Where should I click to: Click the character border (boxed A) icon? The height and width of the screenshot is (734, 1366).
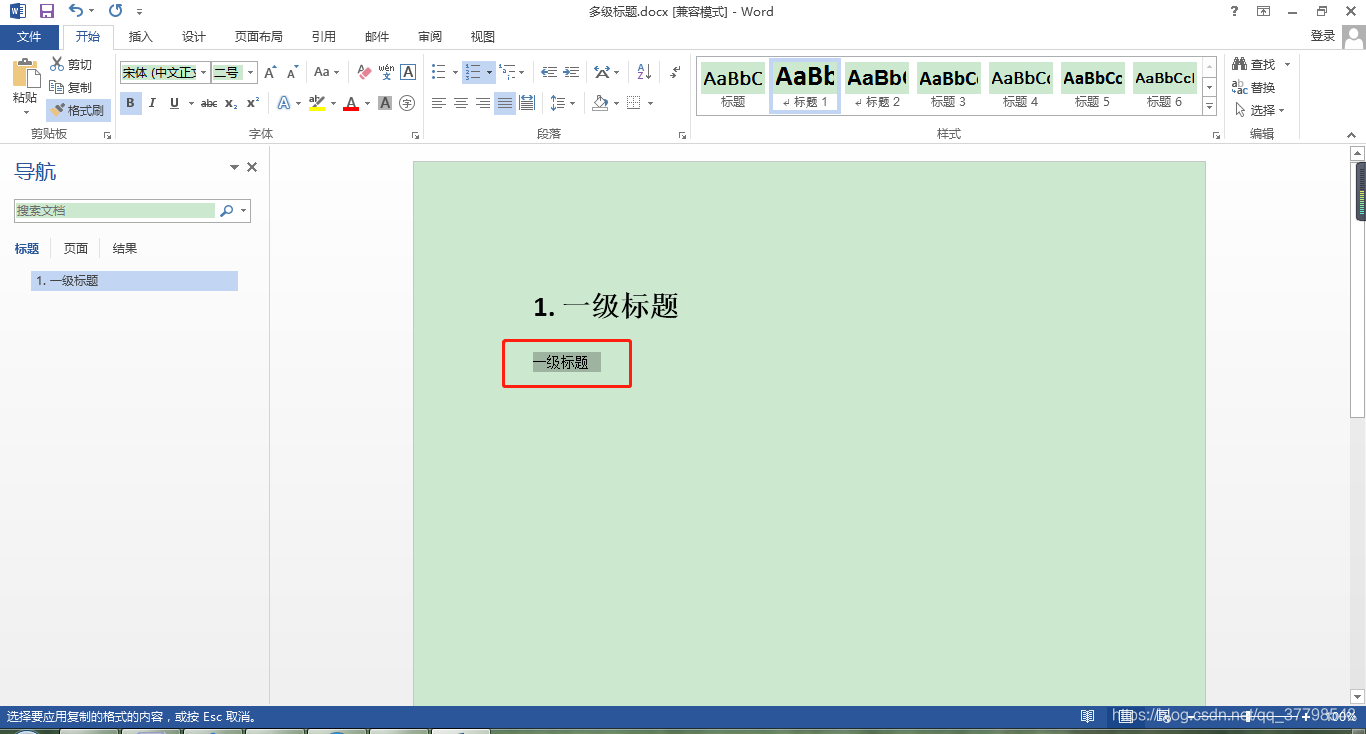pyautogui.click(x=408, y=72)
